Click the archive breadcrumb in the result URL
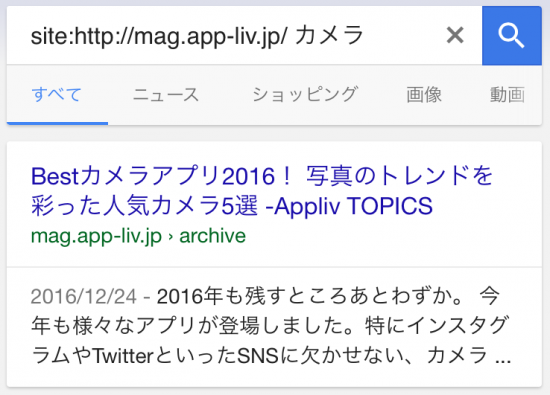This screenshot has width=550, height=395. pyautogui.click(x=213, y=236)
